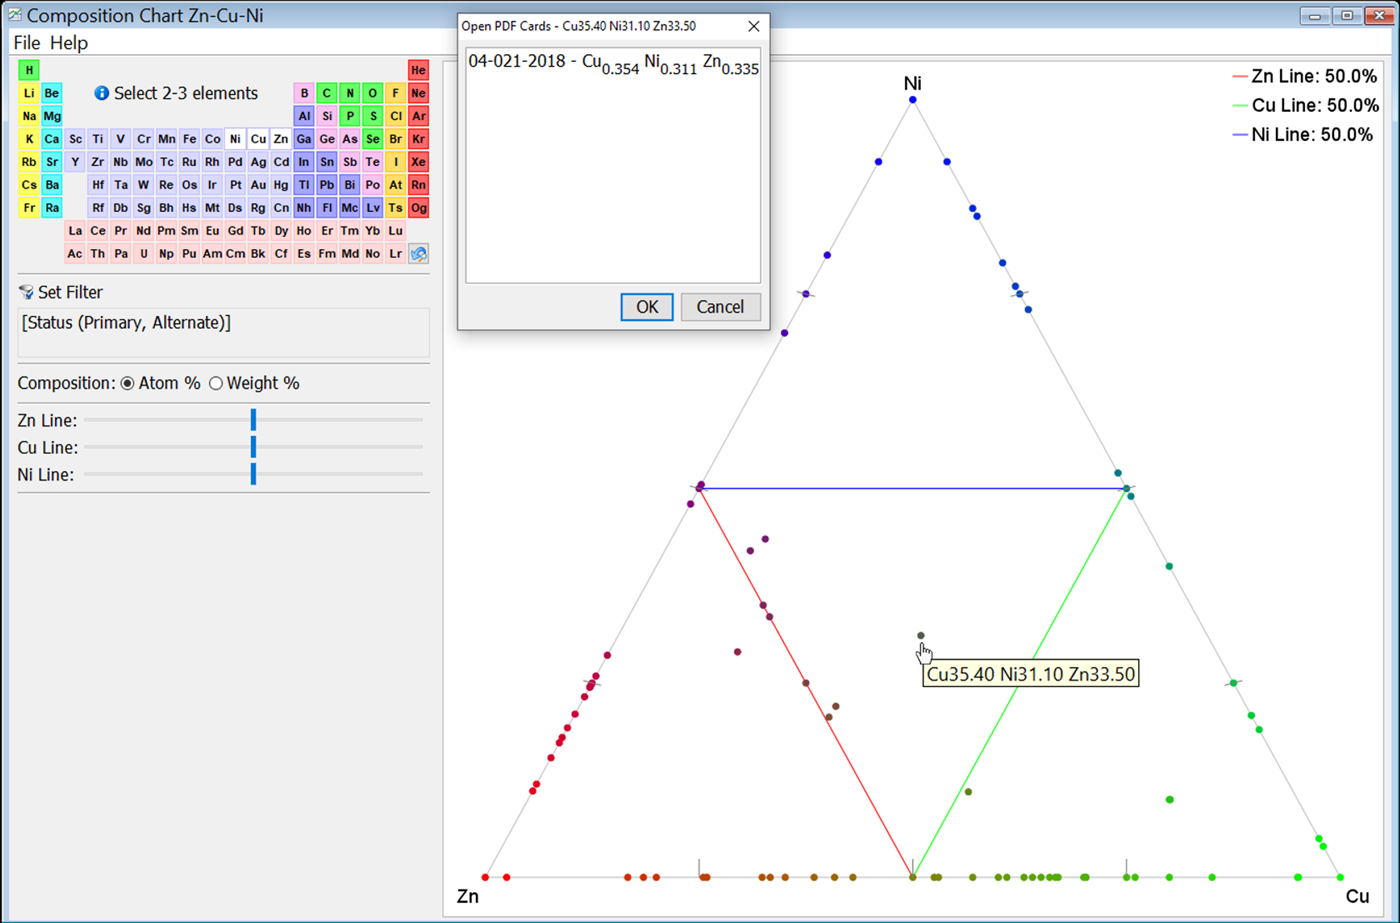
Task: Choose the Al element cell
Action: tap(304, 116)
